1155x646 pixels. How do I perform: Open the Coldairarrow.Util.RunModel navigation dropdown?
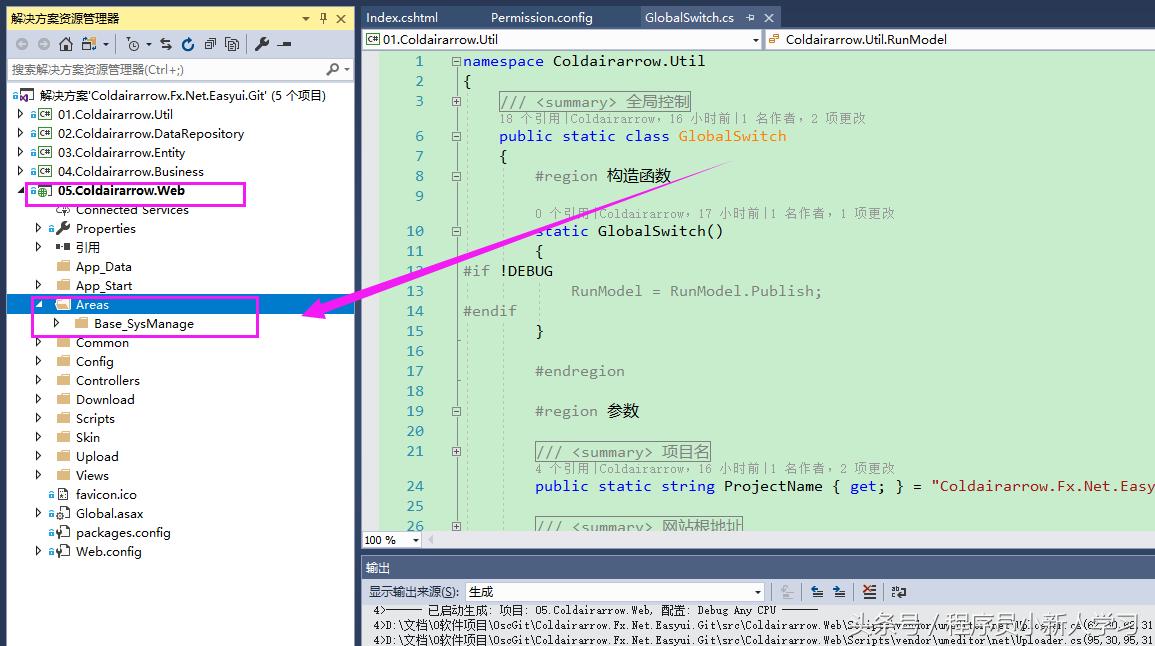pos(950,41)
